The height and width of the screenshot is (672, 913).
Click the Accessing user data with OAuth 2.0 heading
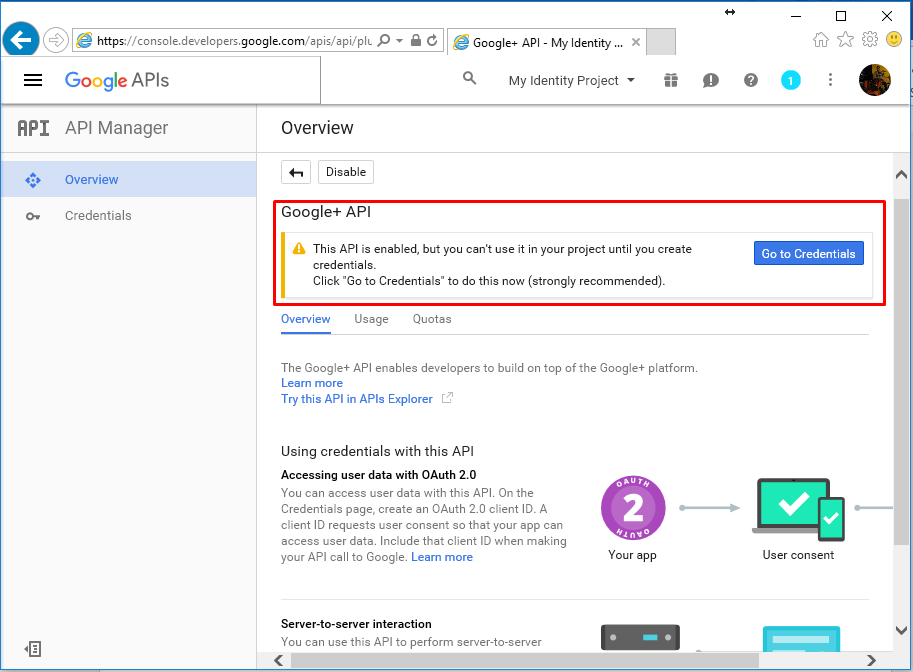378,475
